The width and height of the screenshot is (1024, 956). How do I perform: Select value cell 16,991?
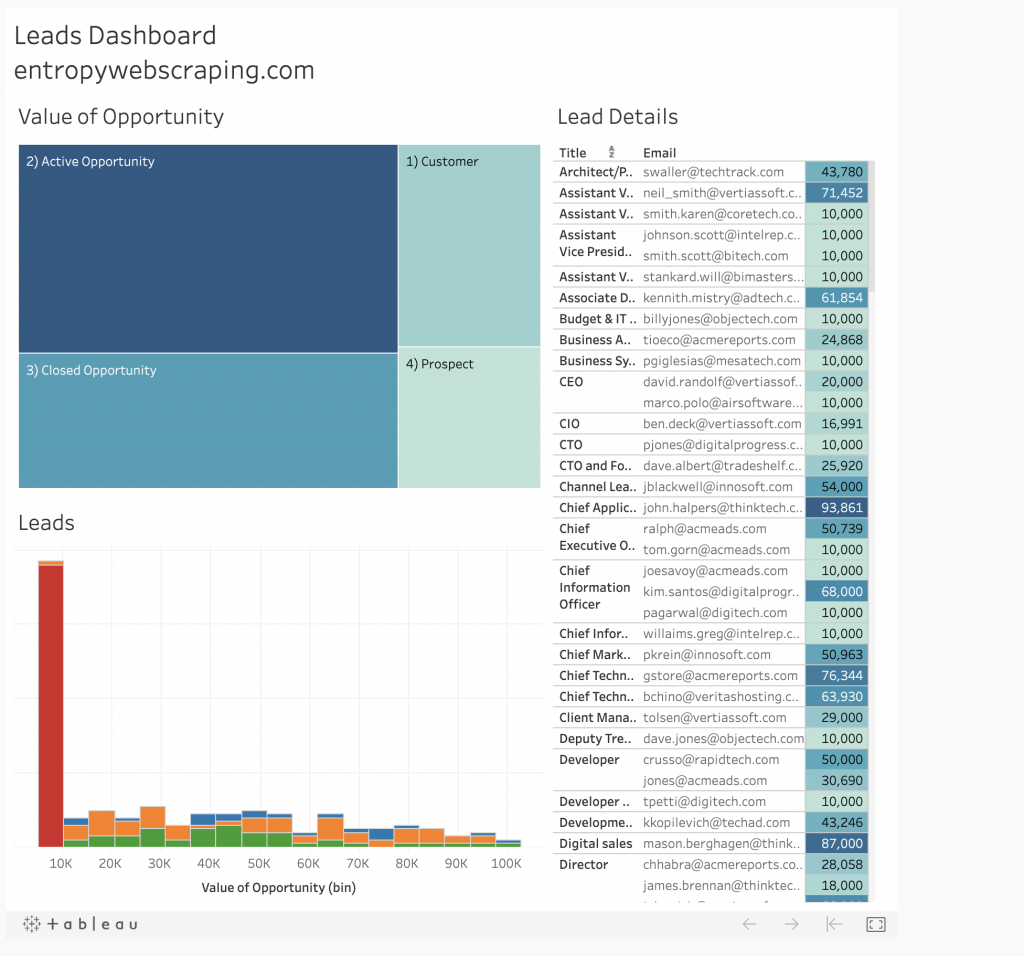tap(837, 424)
